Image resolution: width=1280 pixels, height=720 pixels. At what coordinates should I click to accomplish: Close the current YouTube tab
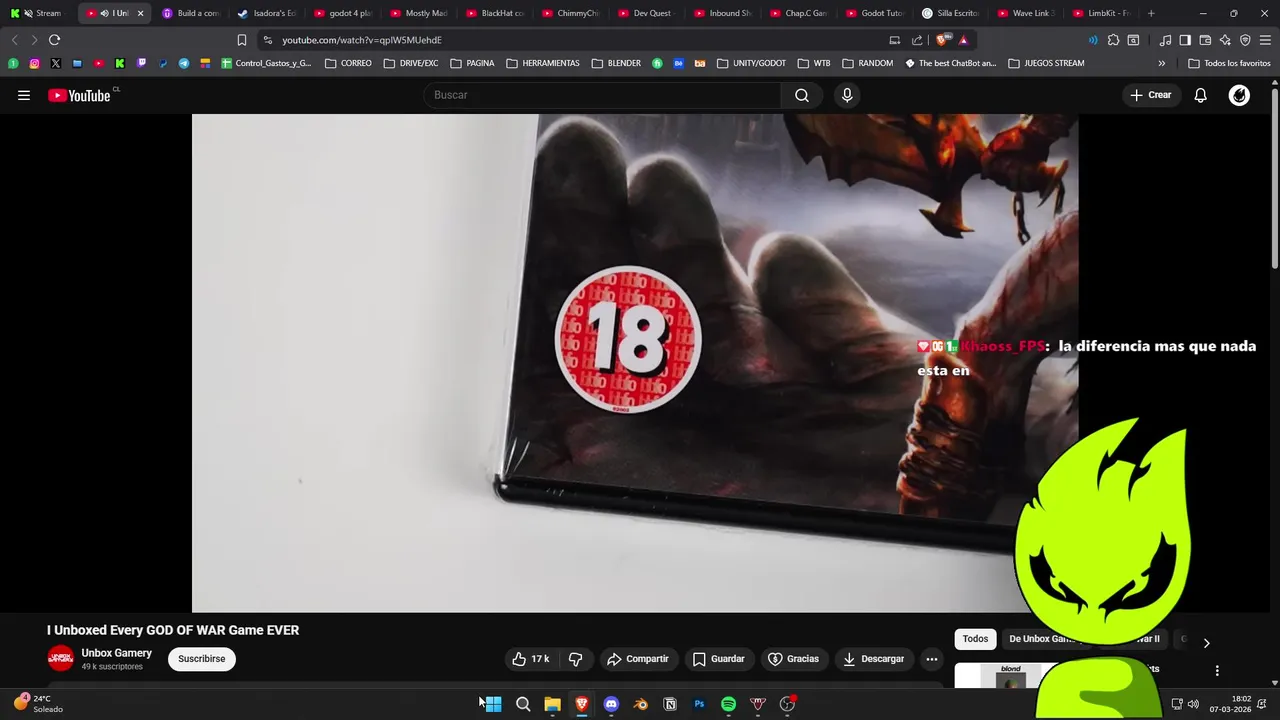(x=140, y=13)
